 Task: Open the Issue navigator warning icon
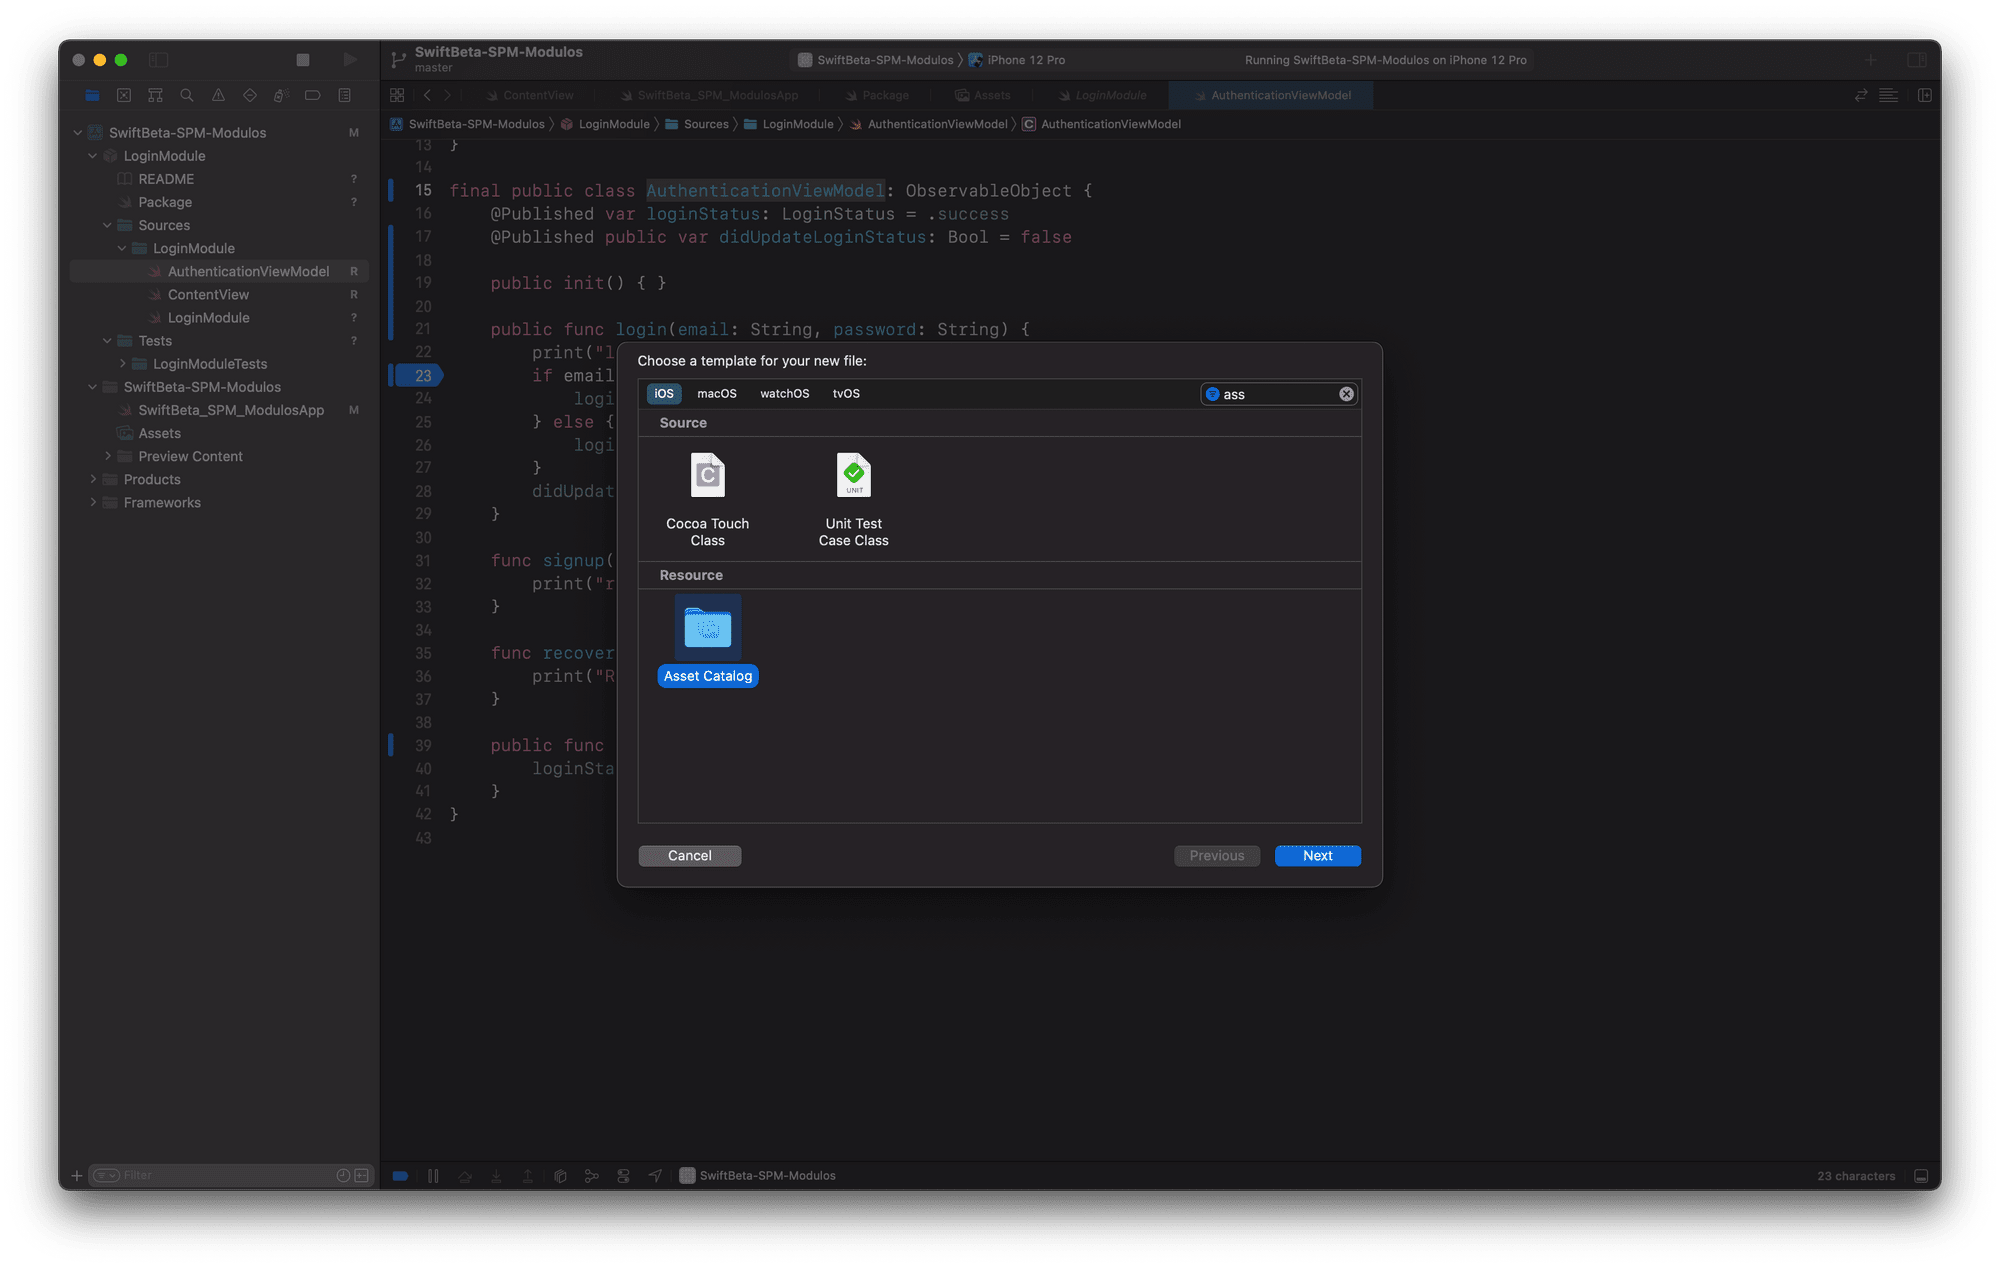[218, 96]
